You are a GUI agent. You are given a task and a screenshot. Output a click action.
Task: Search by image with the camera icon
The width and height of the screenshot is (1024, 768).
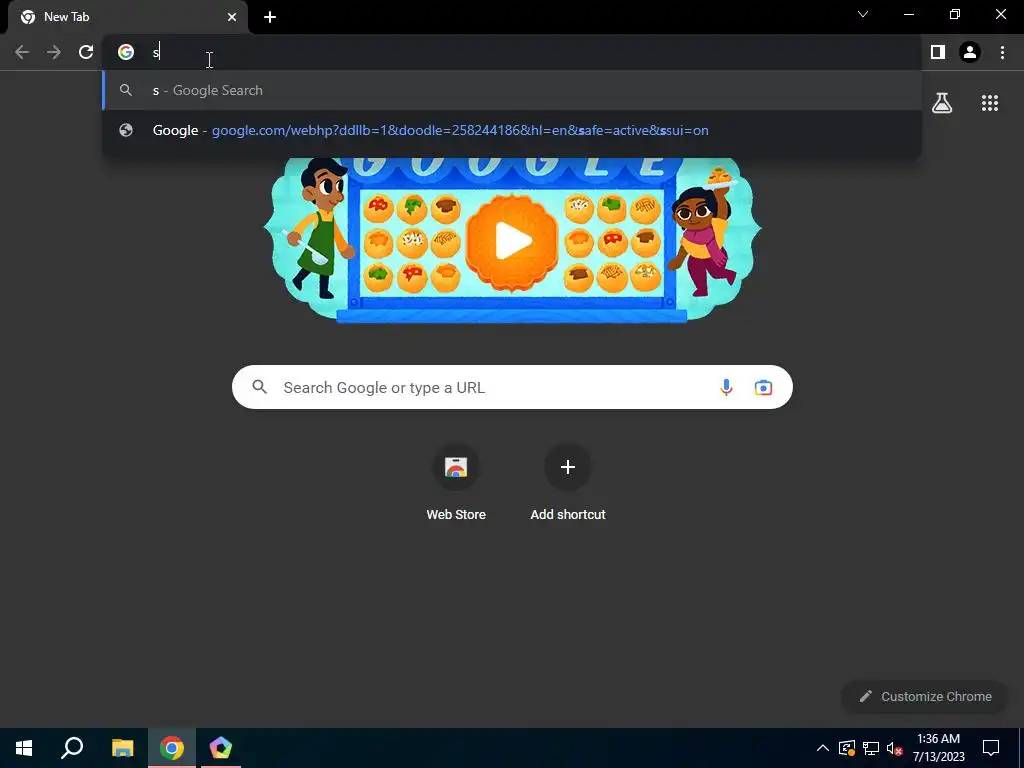(763, 387)
